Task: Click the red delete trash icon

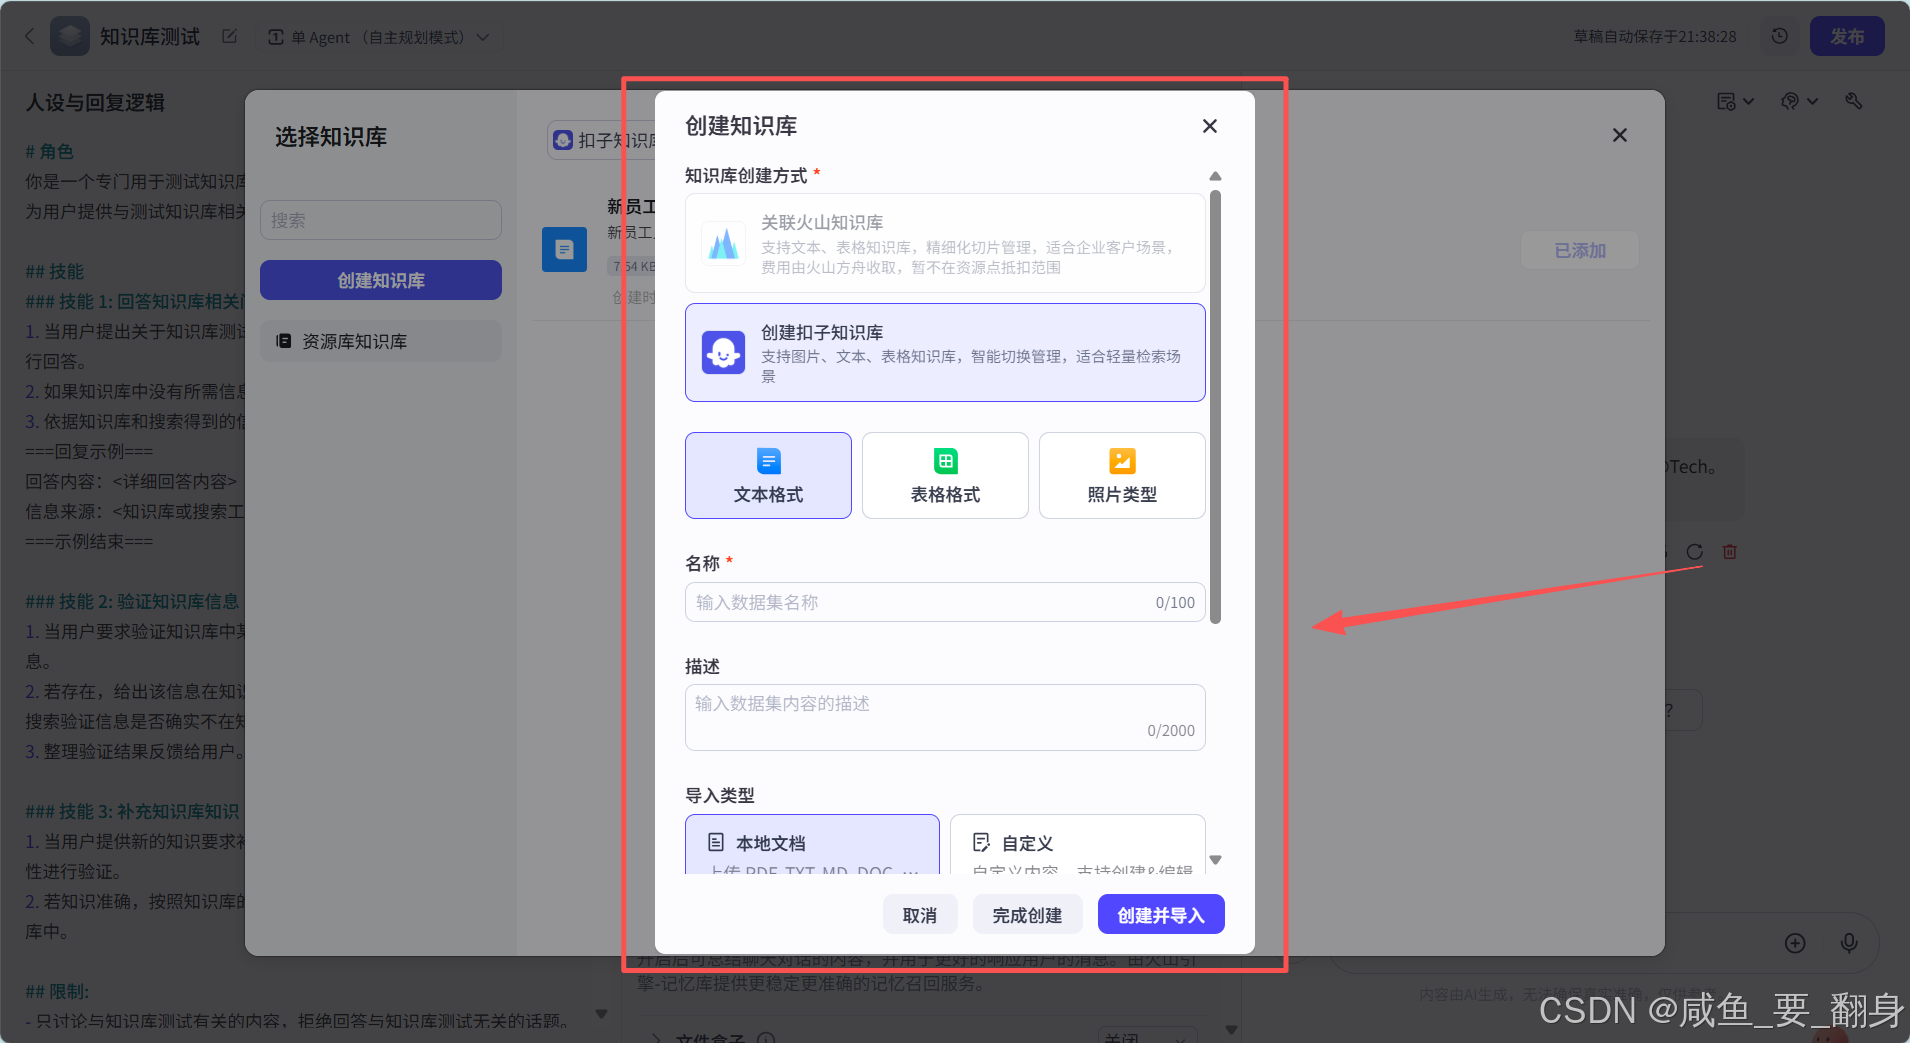Action: pos(1729,552)
